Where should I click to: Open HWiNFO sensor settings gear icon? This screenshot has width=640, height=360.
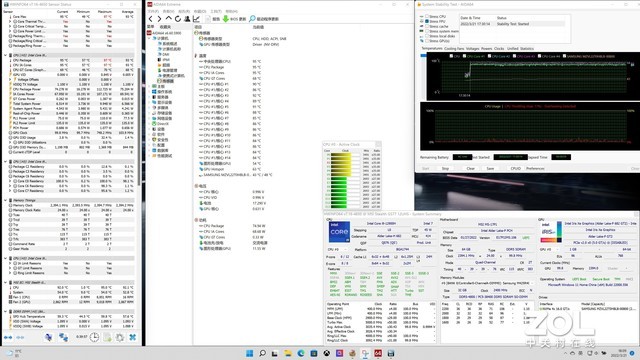tap(120, 337)
